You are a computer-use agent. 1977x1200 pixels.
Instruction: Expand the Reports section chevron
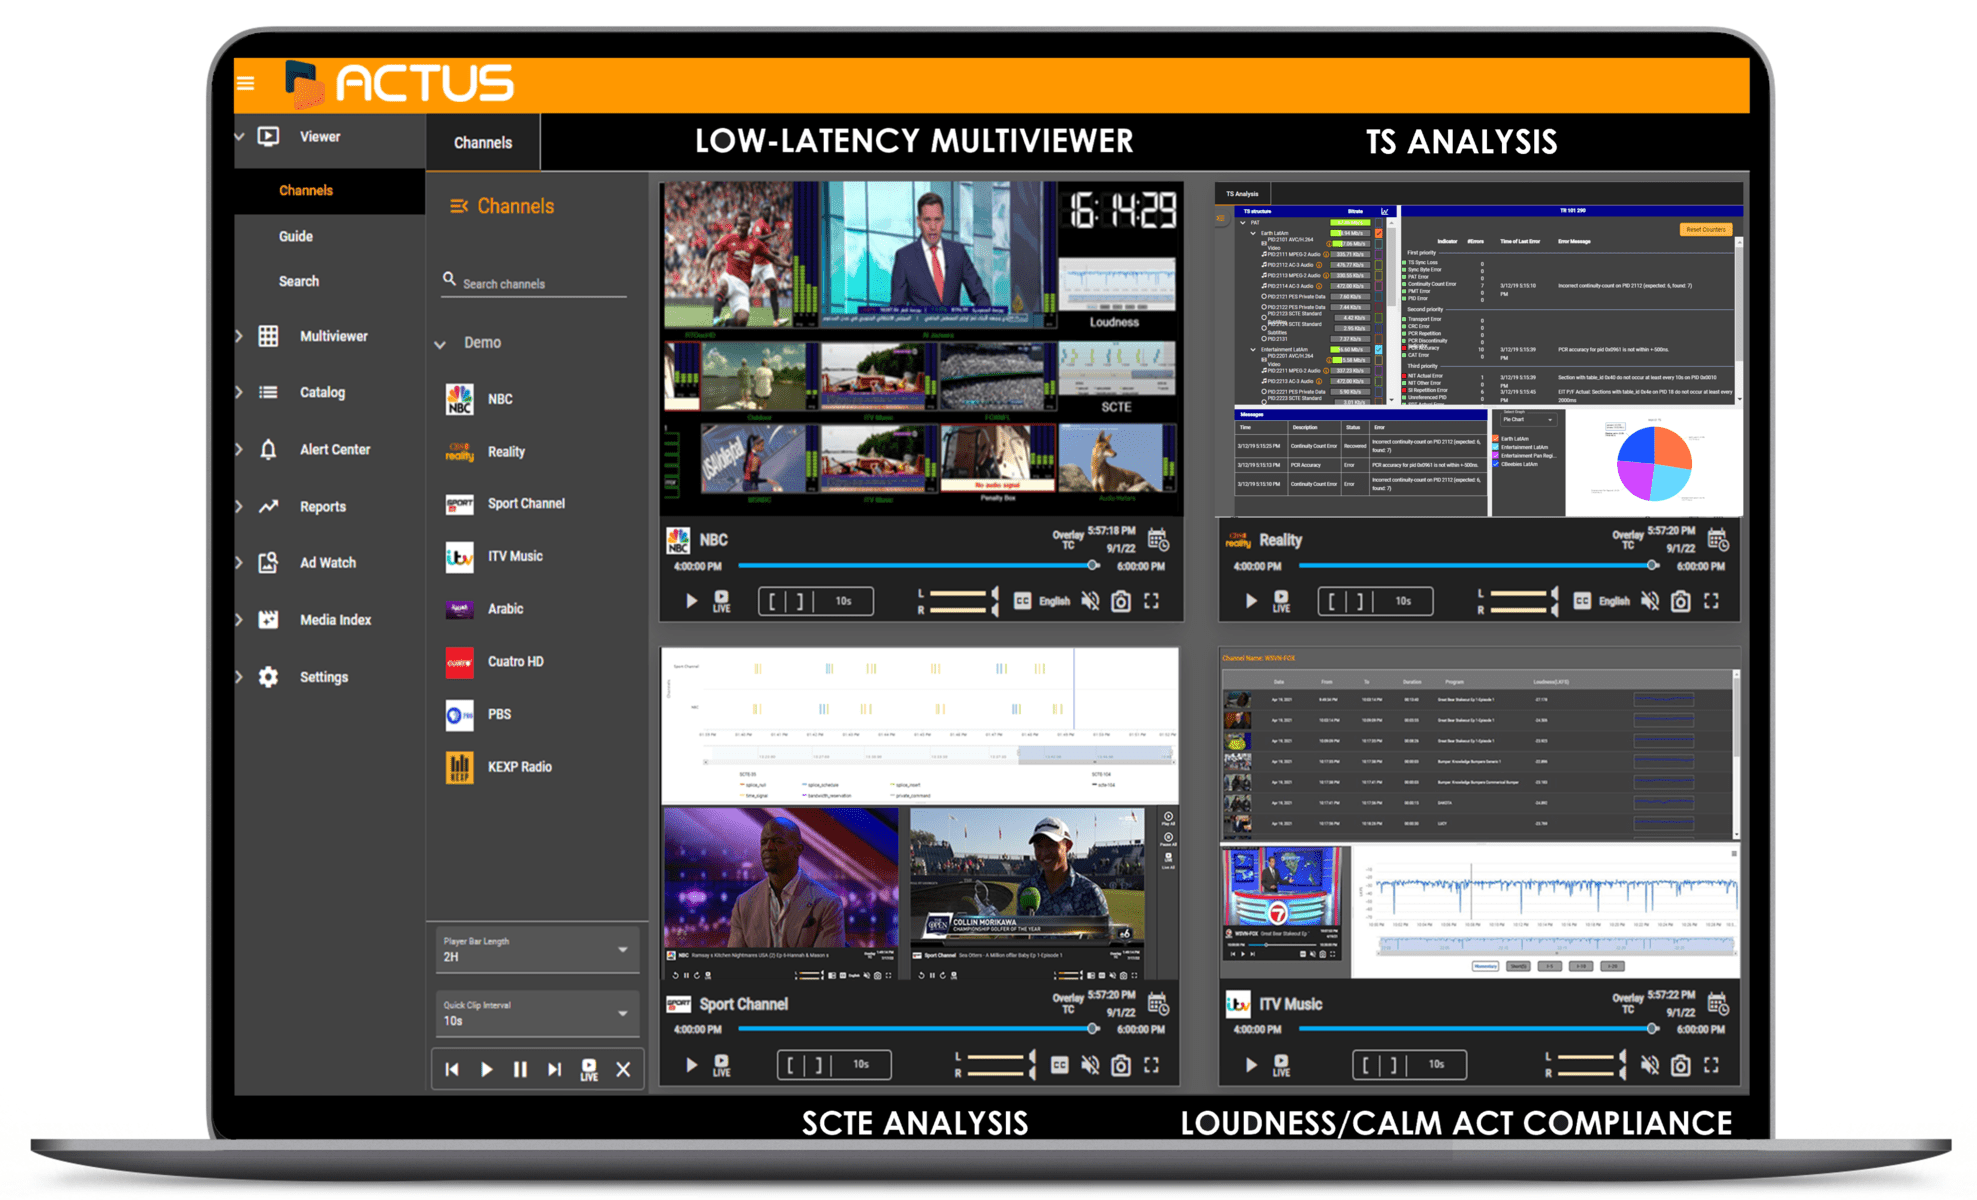tap(240, 506)
